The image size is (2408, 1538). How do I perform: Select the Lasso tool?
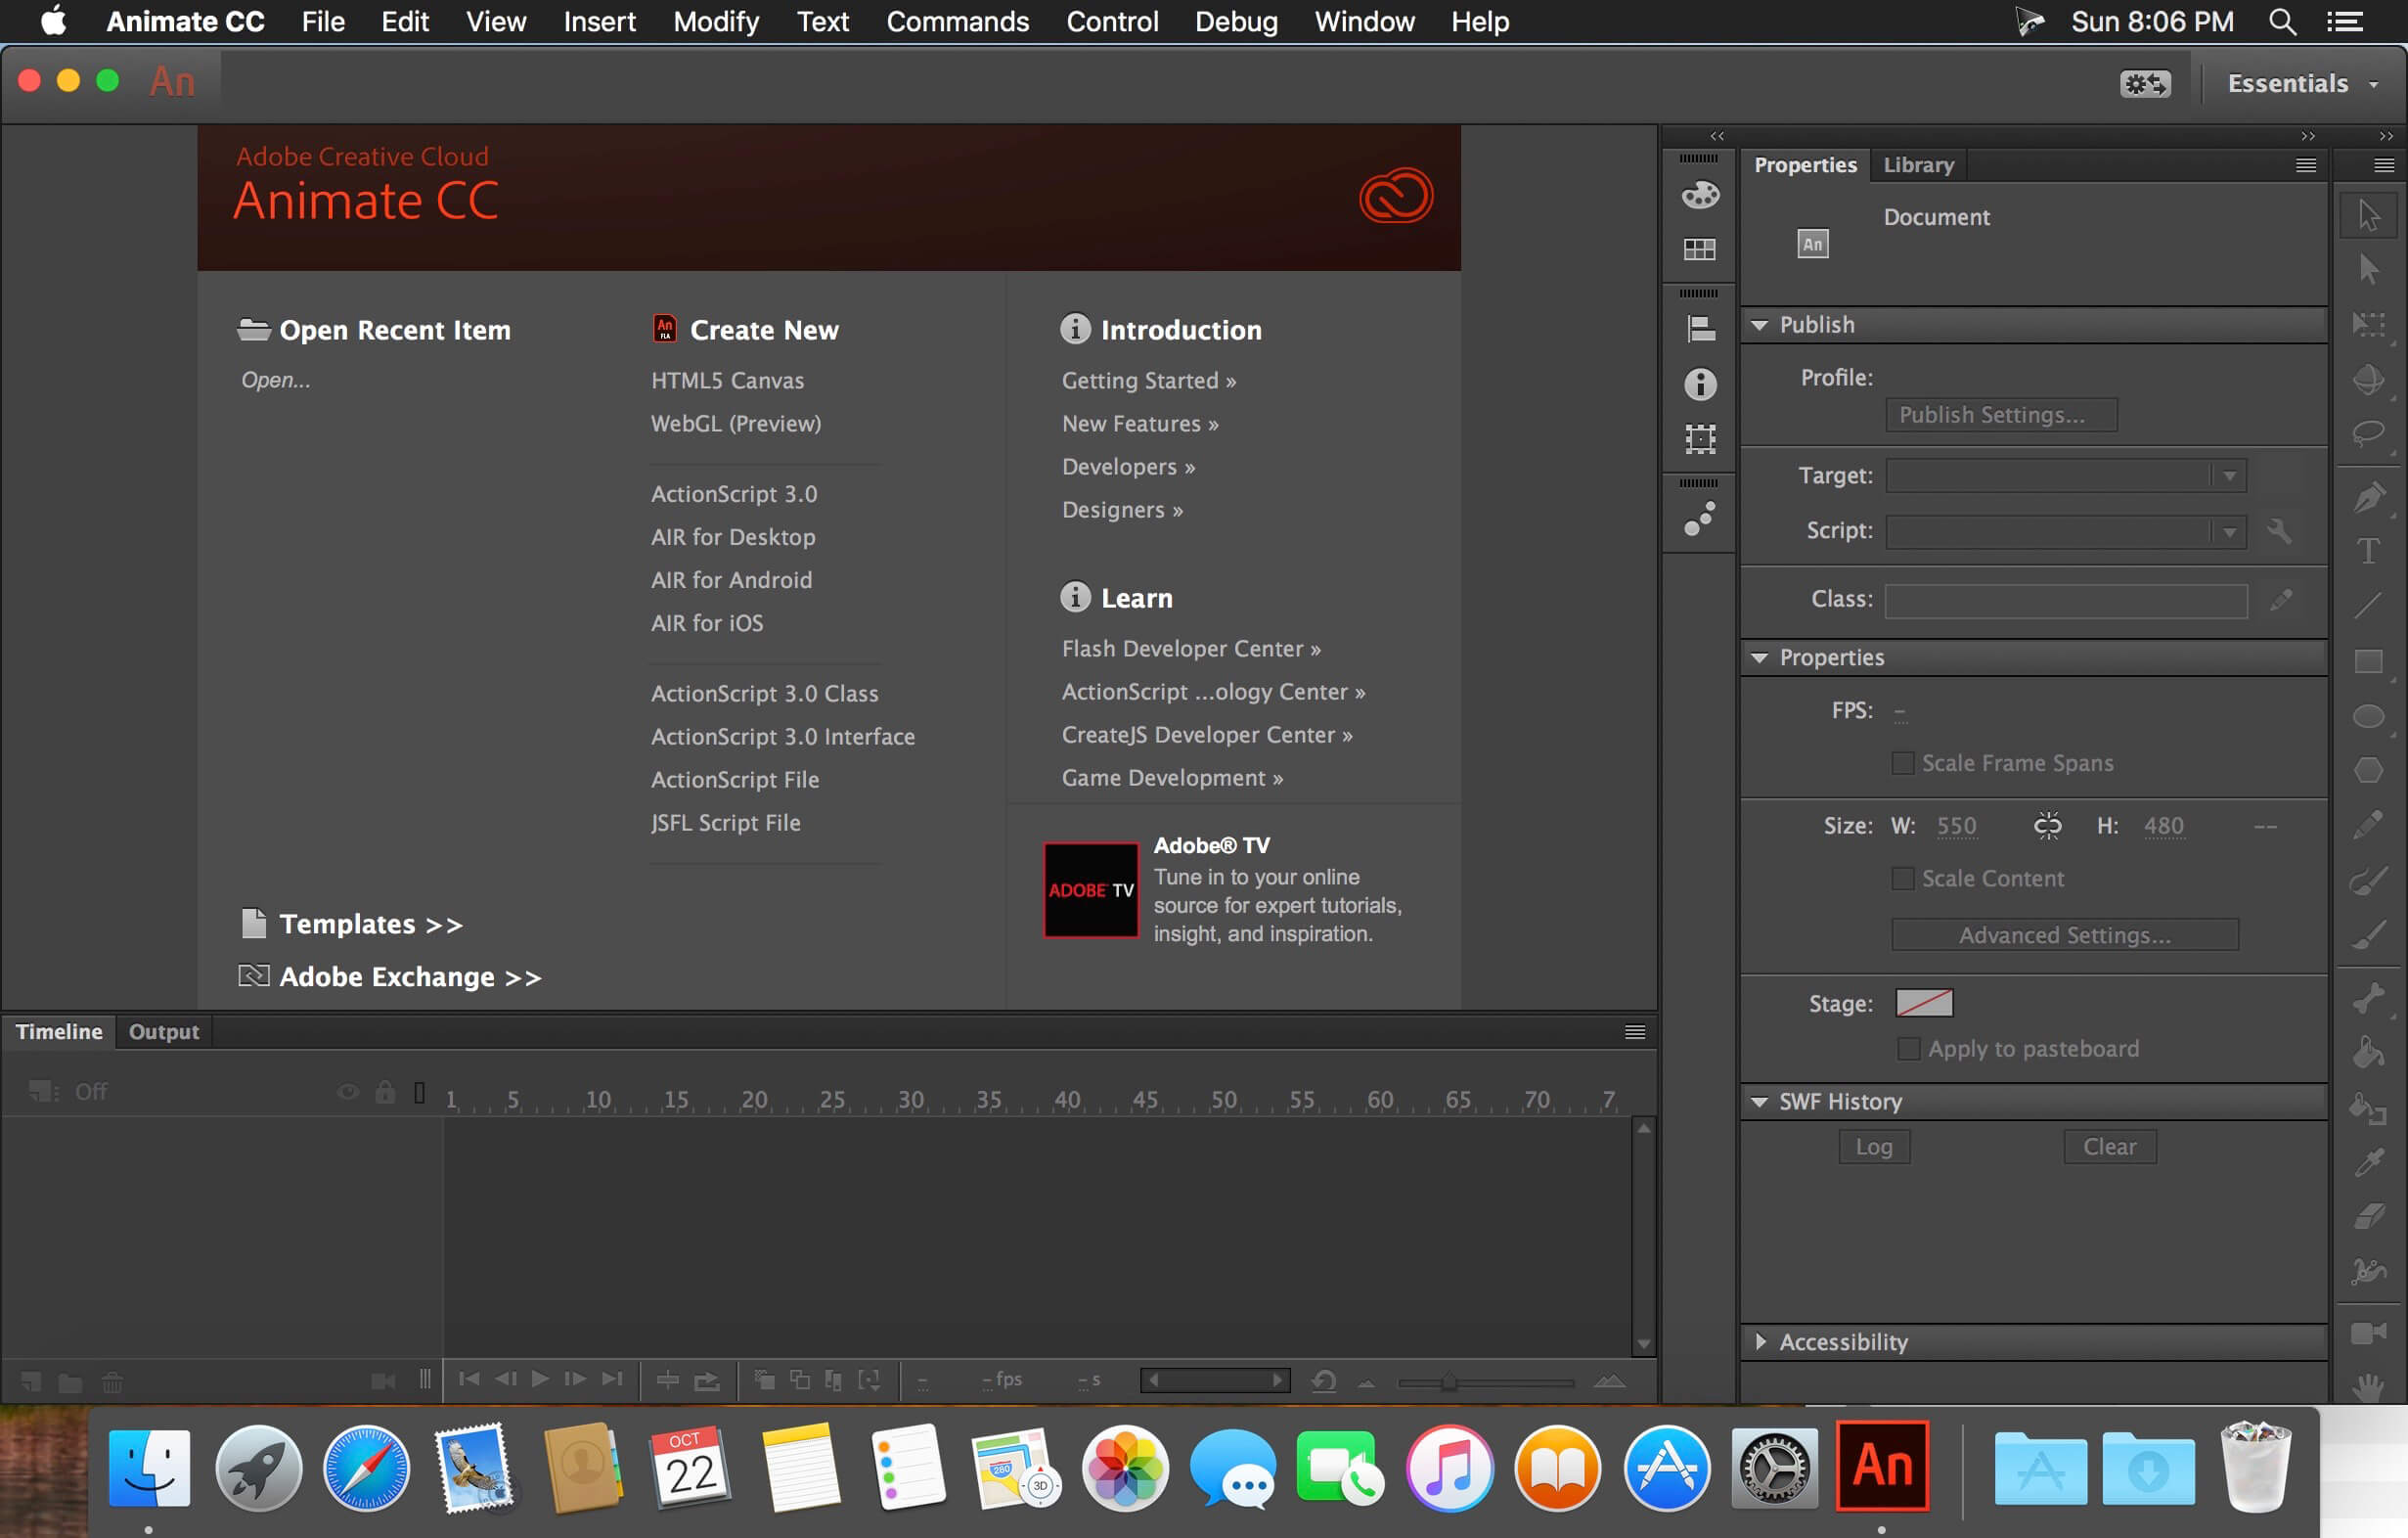pos(2368,433)
